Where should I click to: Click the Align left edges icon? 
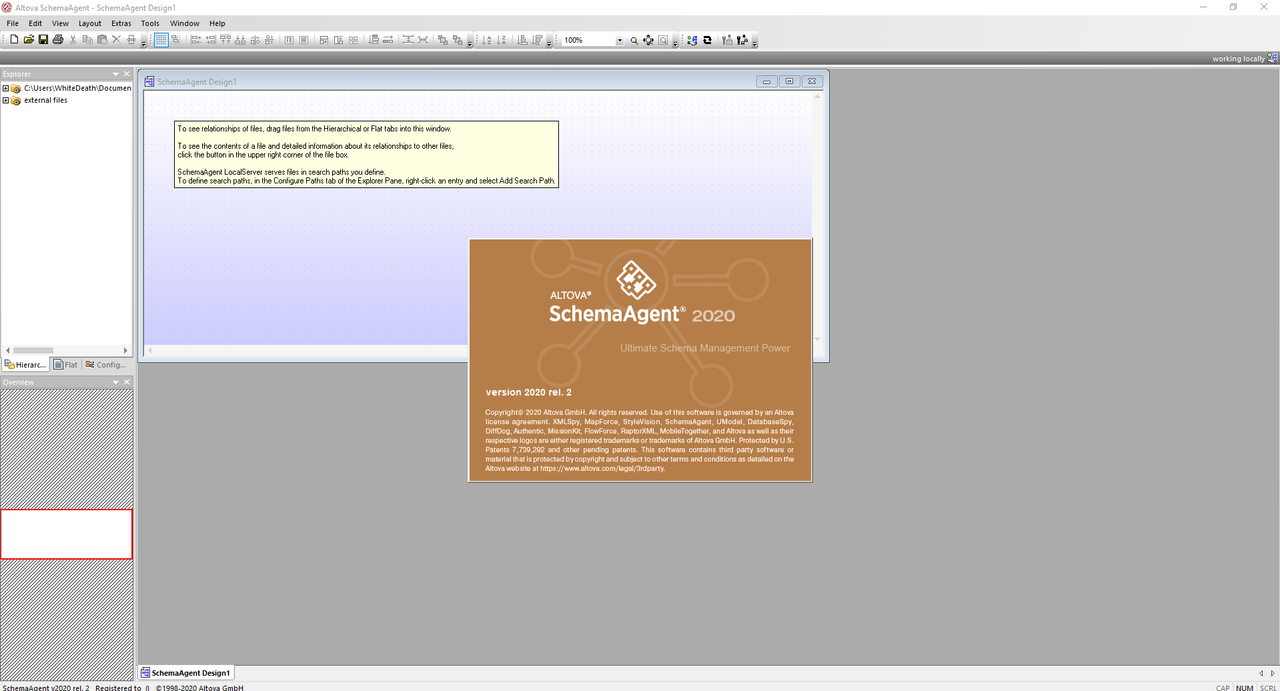pyautogui.click(x=196, y=40)
